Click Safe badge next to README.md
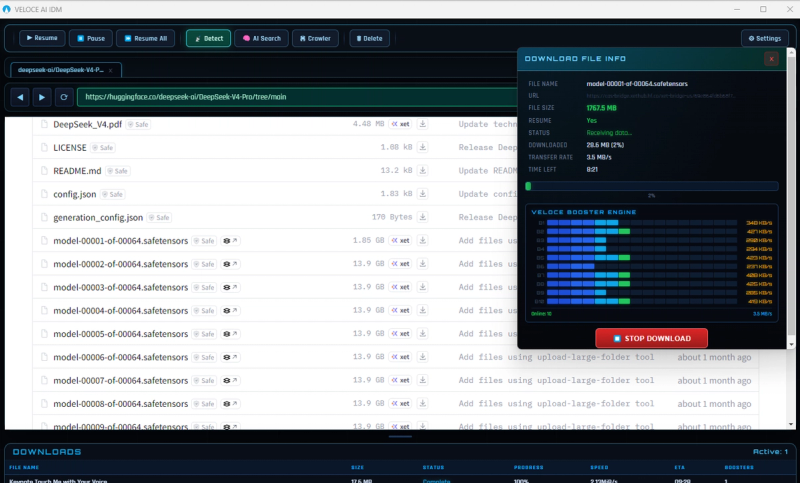This screenshot has height=483, width=800. tap(117, 171)
